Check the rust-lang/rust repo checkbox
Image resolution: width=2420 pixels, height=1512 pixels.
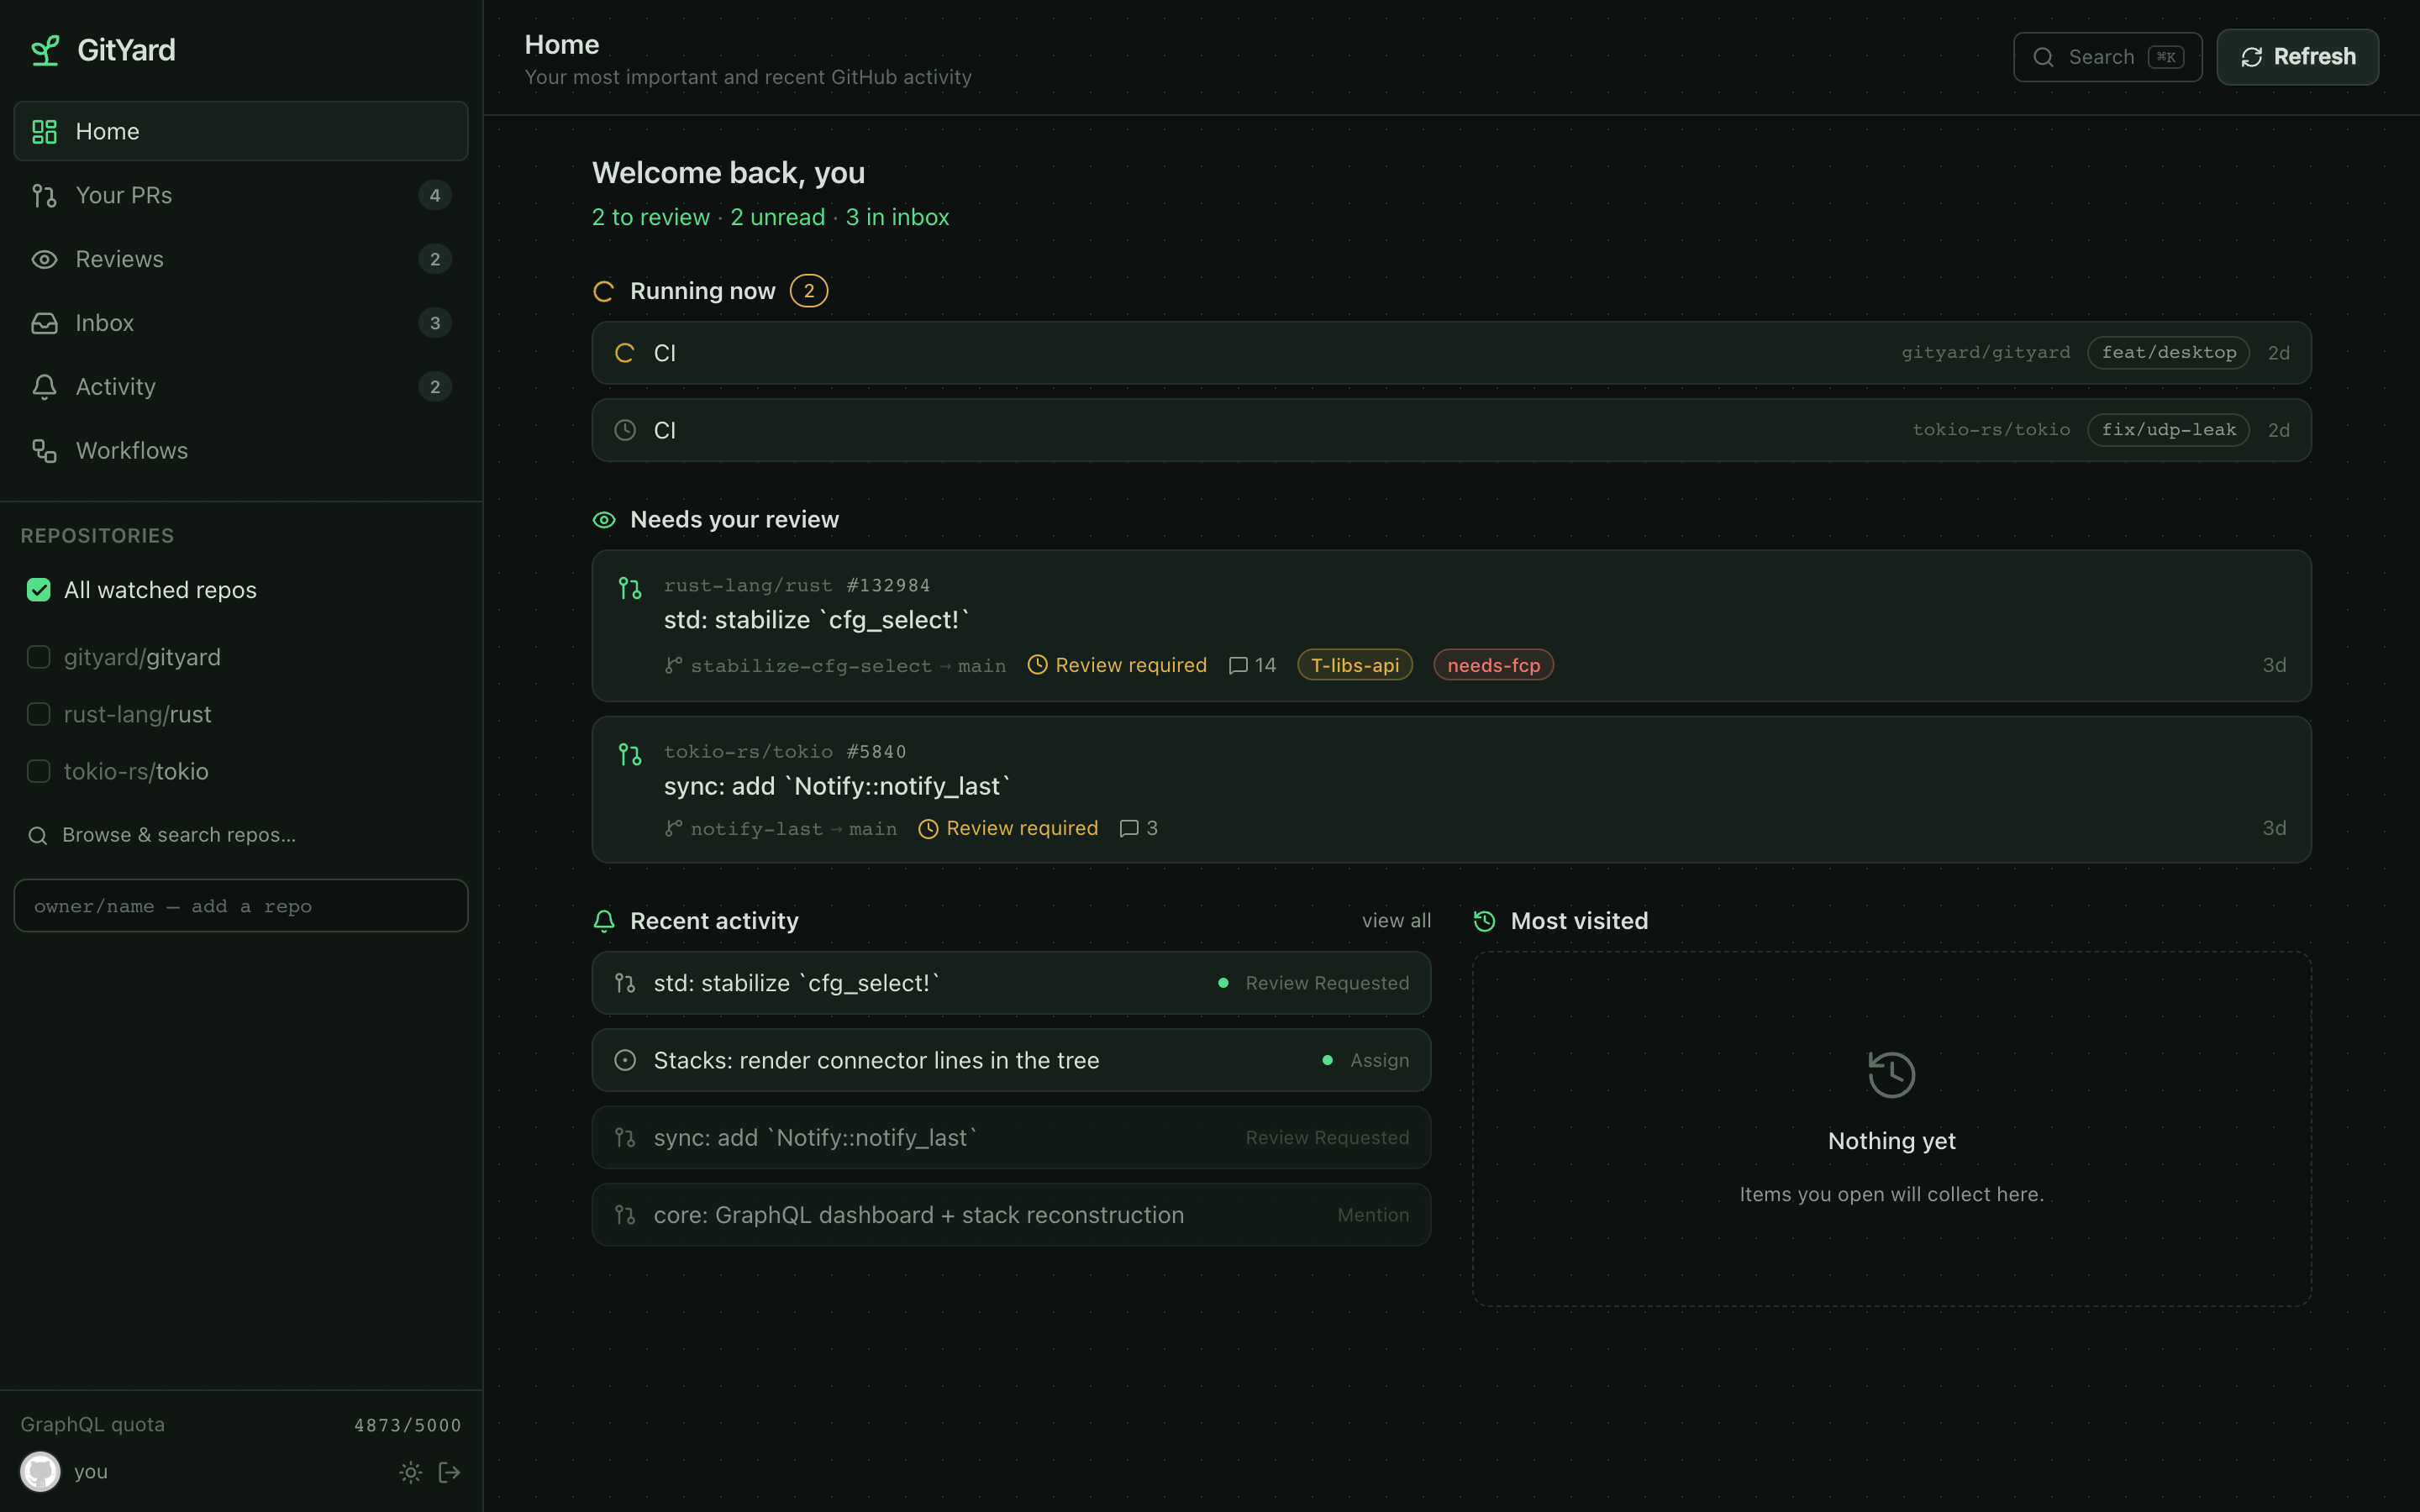(39, 714)
